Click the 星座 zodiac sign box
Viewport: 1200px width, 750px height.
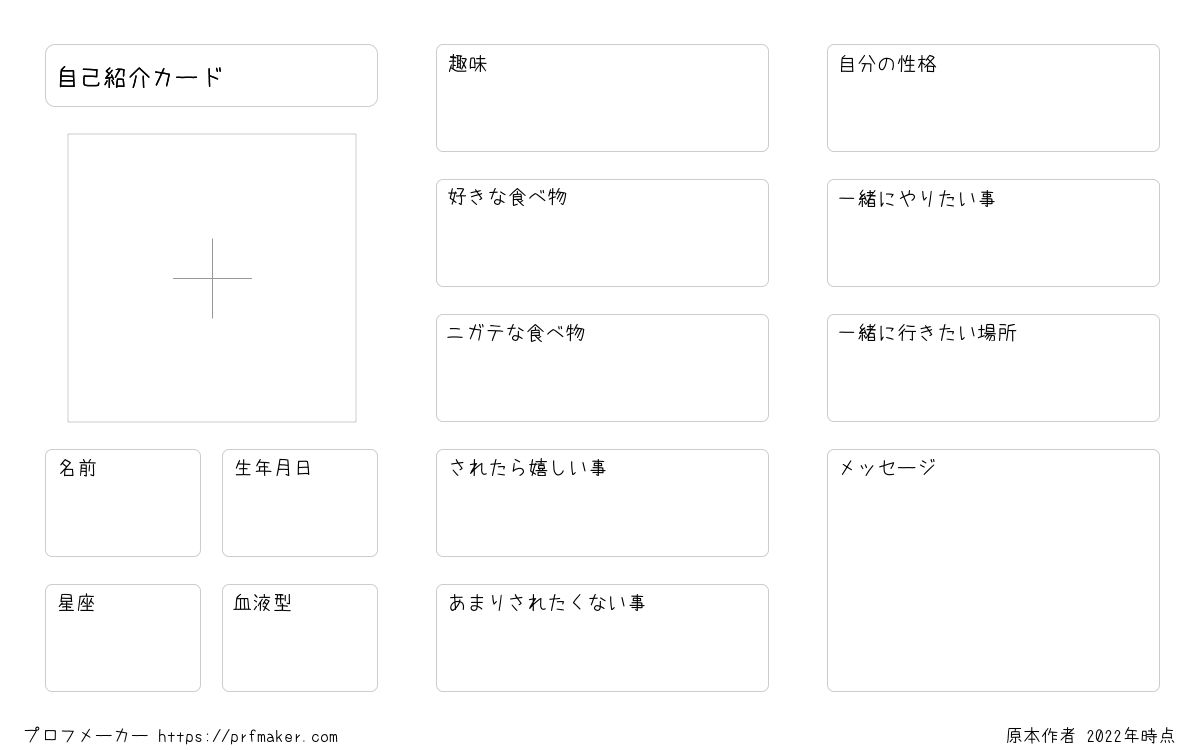pos(123,638)
